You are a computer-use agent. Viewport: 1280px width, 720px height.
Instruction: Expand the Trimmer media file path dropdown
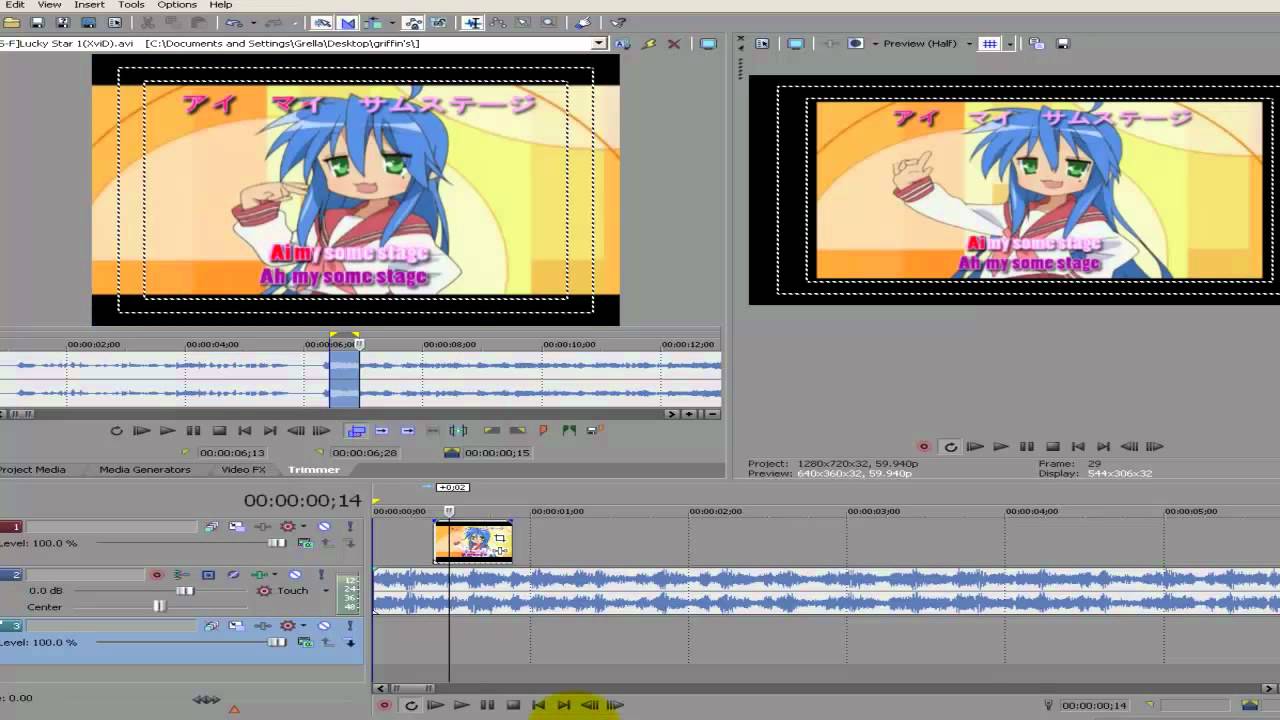599,44
